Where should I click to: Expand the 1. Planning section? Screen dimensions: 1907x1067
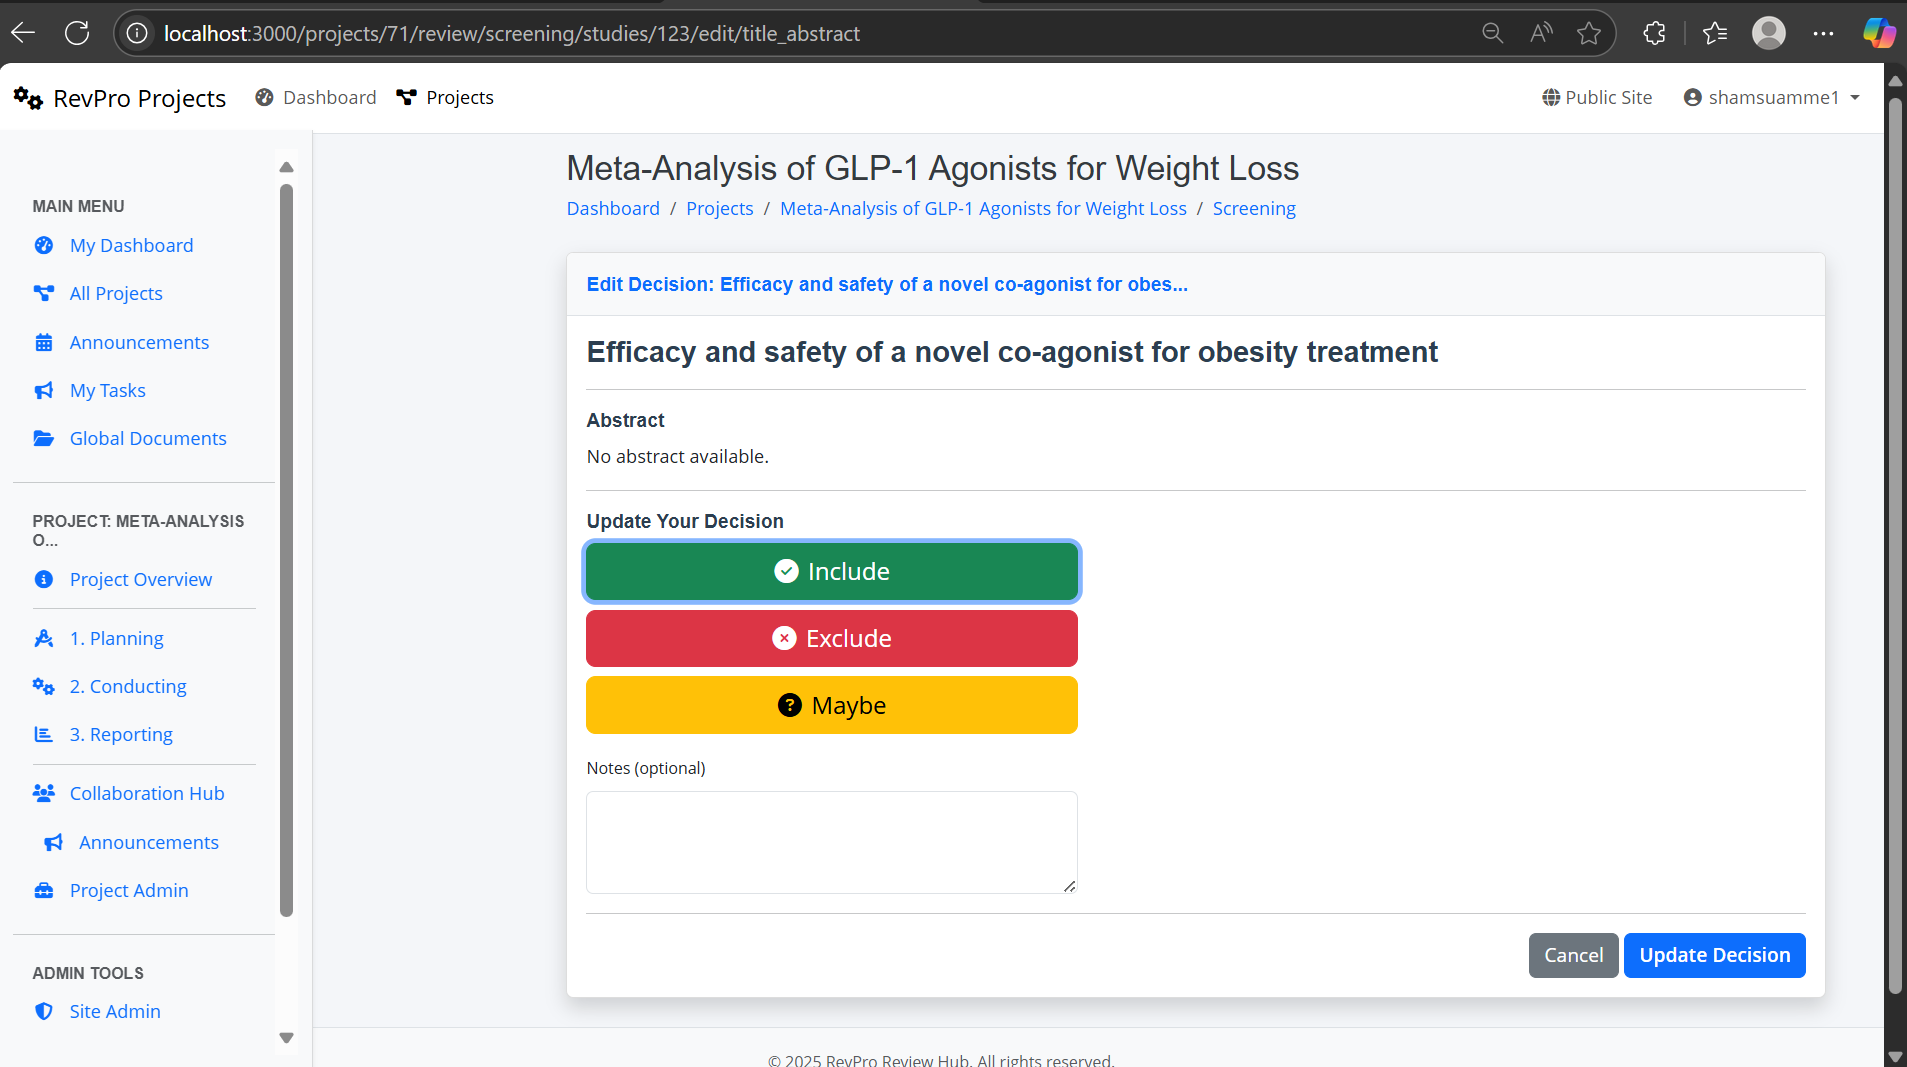pyautogui.click(x=116, y=638)
